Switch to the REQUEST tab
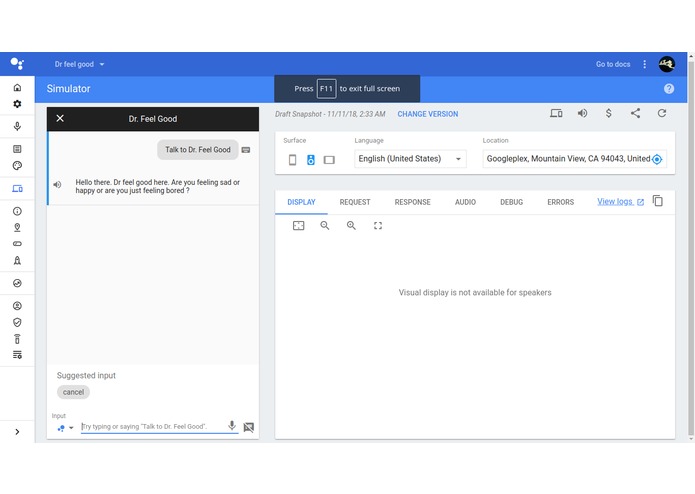This screenshot has height=494, width=695. (355, 202)
